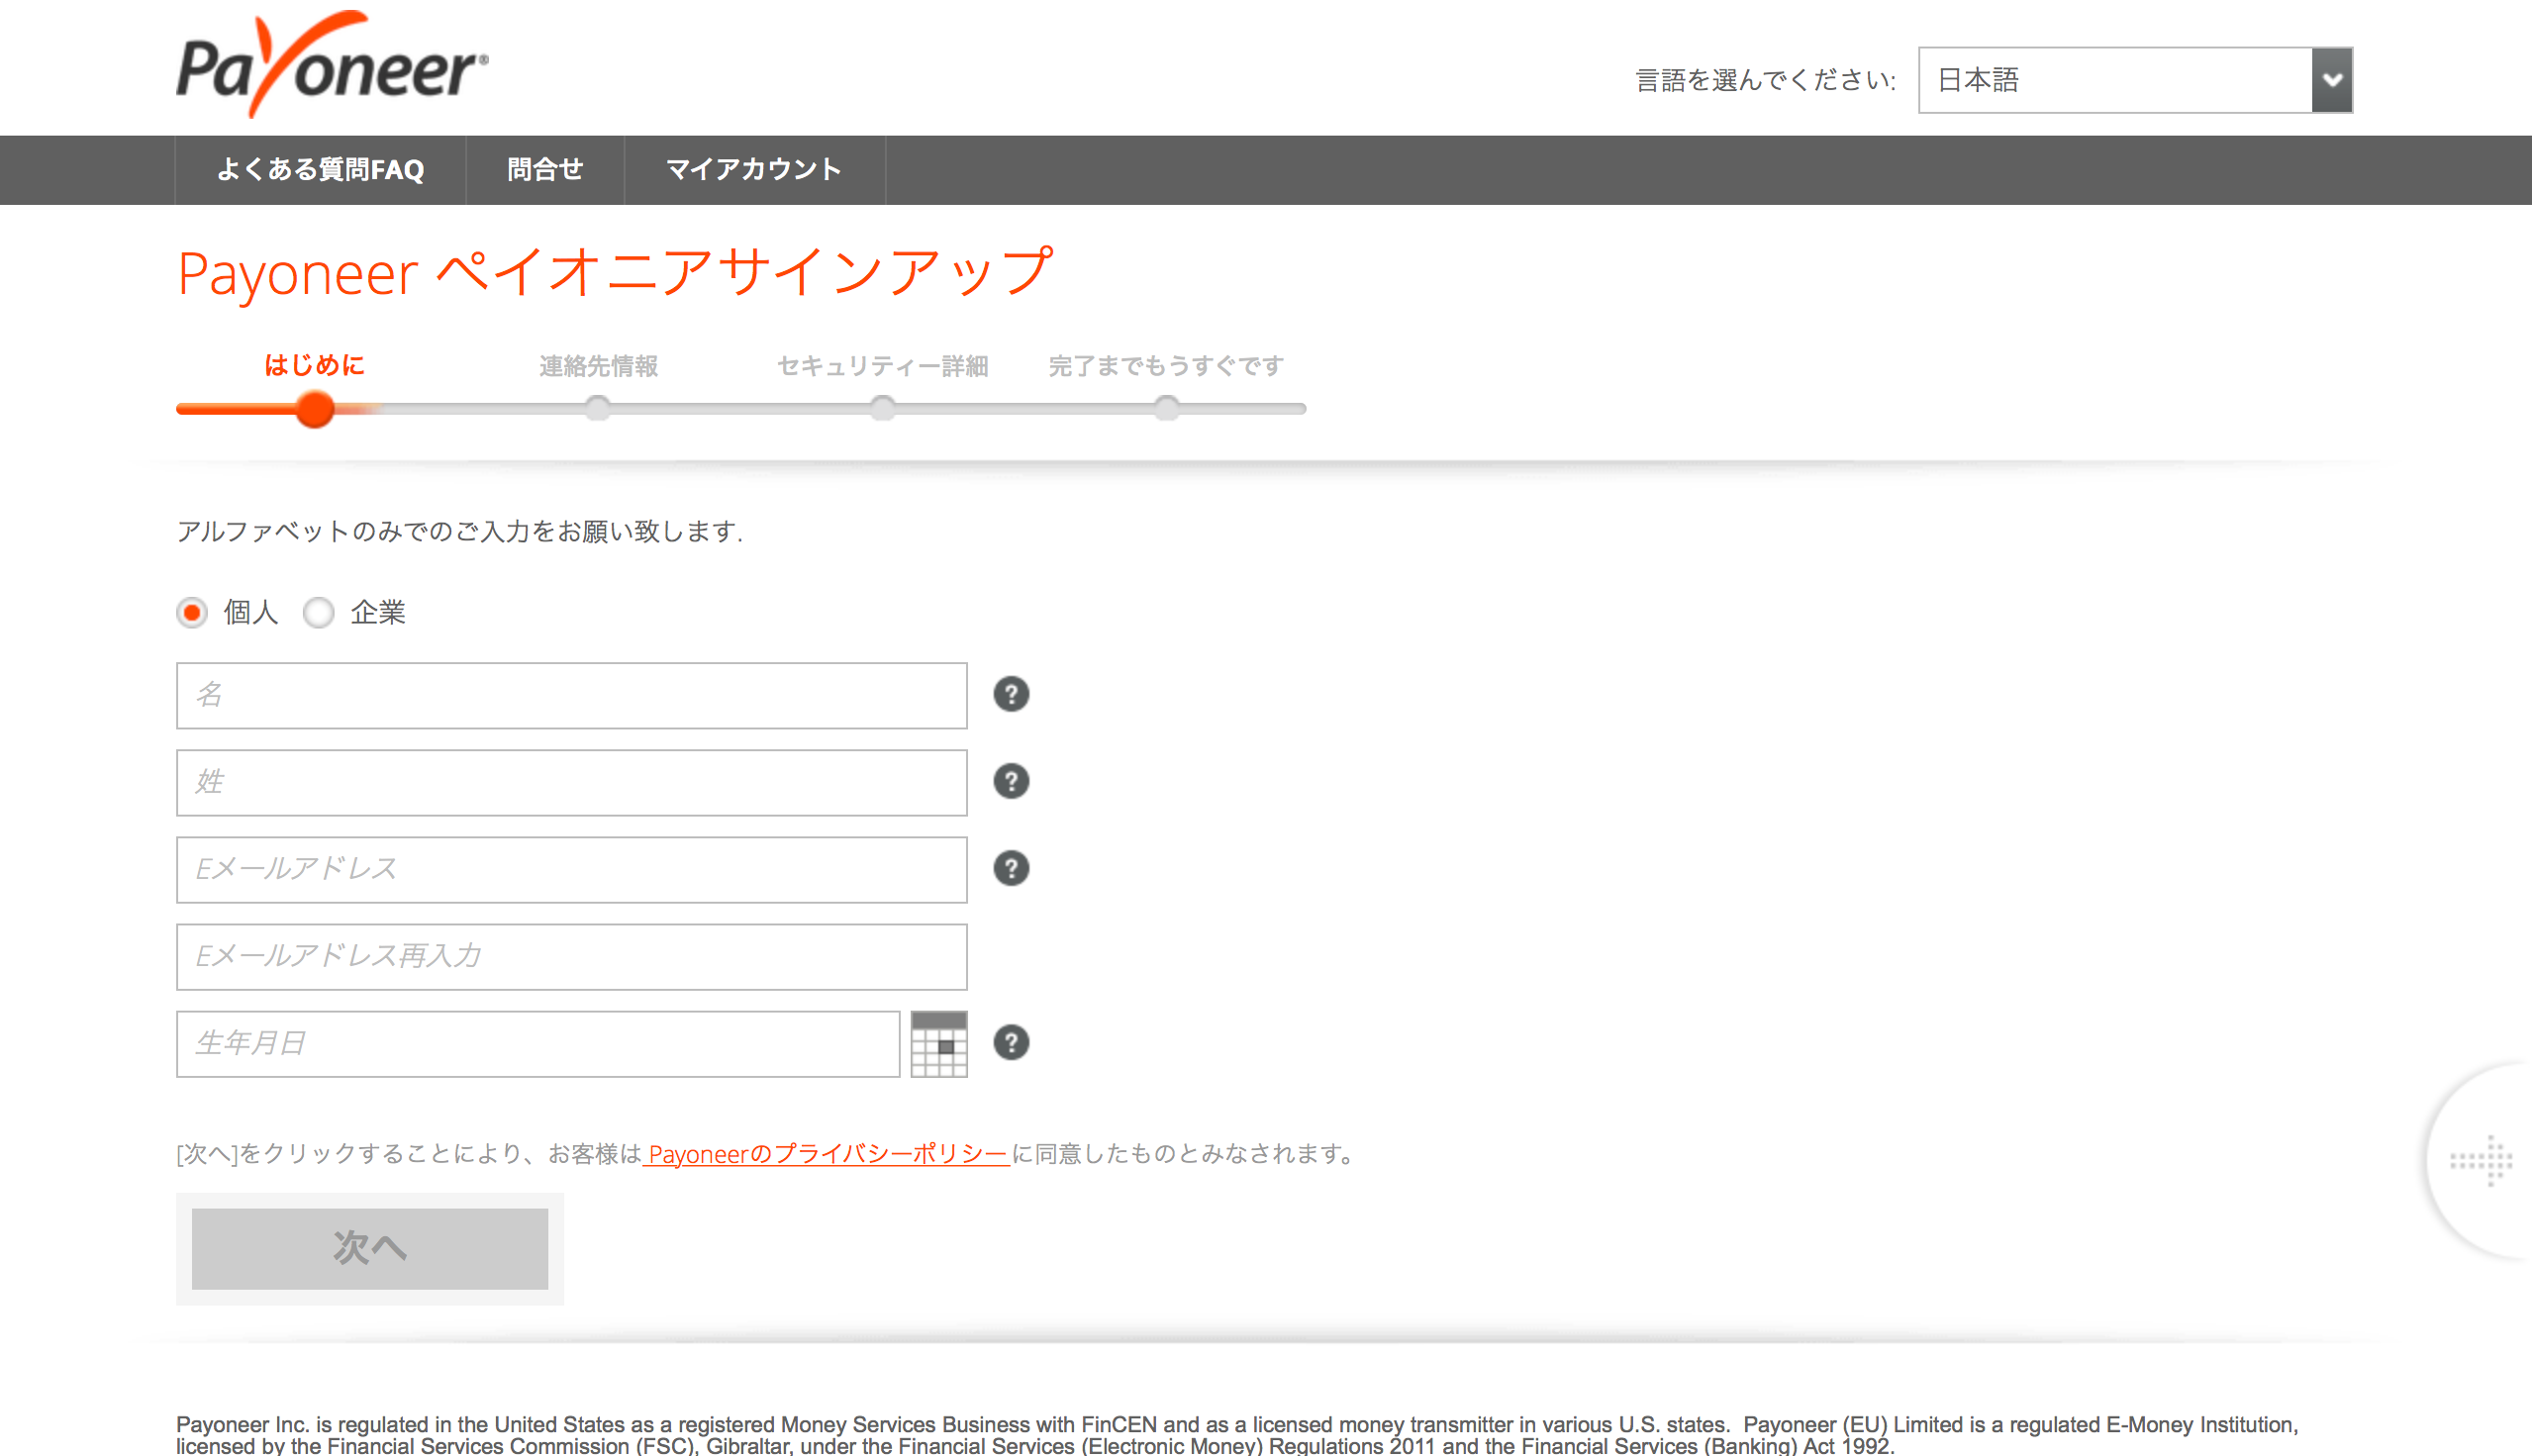This screenshot has height=1456, width=2532.
Task: Focus the 生年月日 input field
Action: click(x=538, y=1043)
